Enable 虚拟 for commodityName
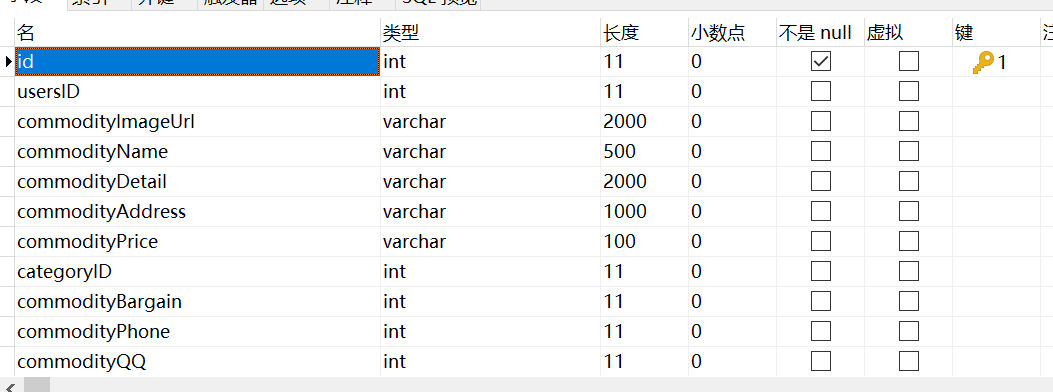The height and width of the screenshot is (392, 1053). [909, 151]
